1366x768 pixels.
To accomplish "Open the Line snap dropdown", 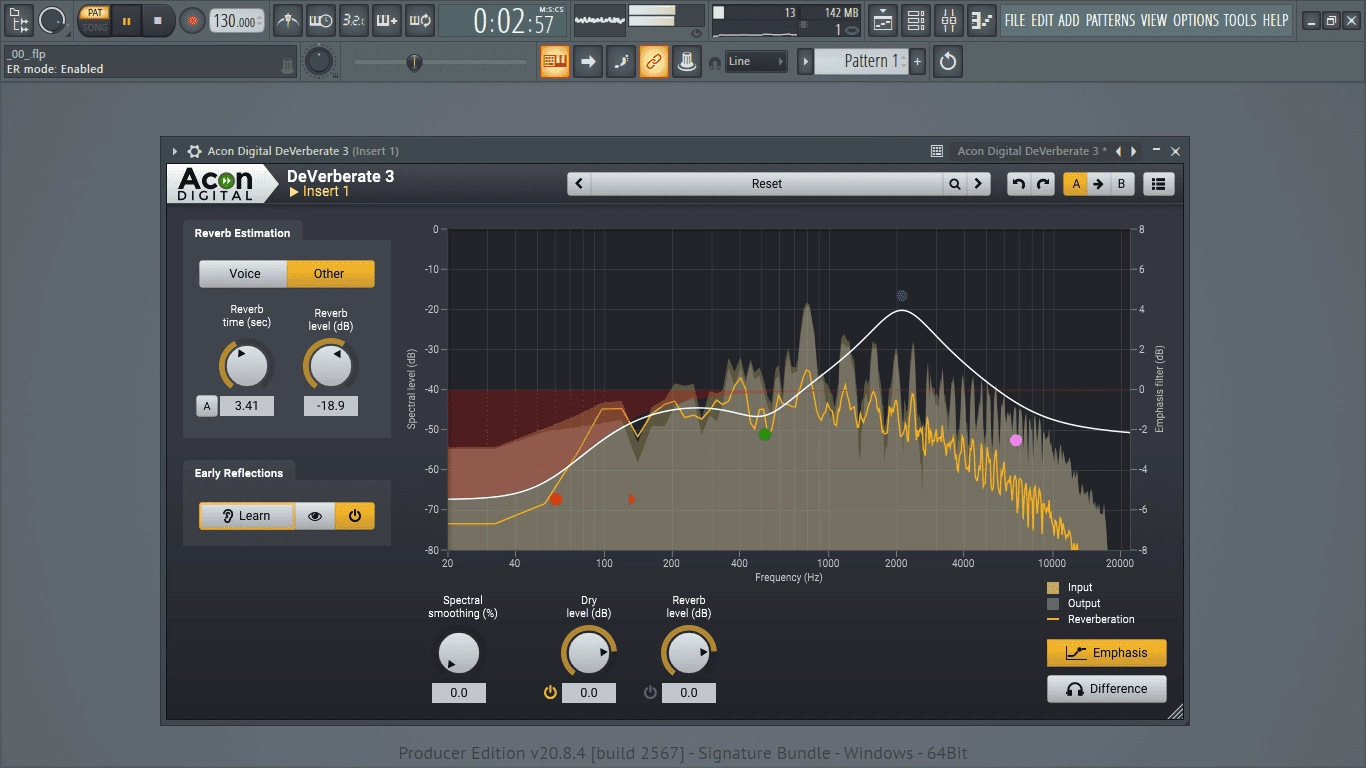I will pos(756,61).
